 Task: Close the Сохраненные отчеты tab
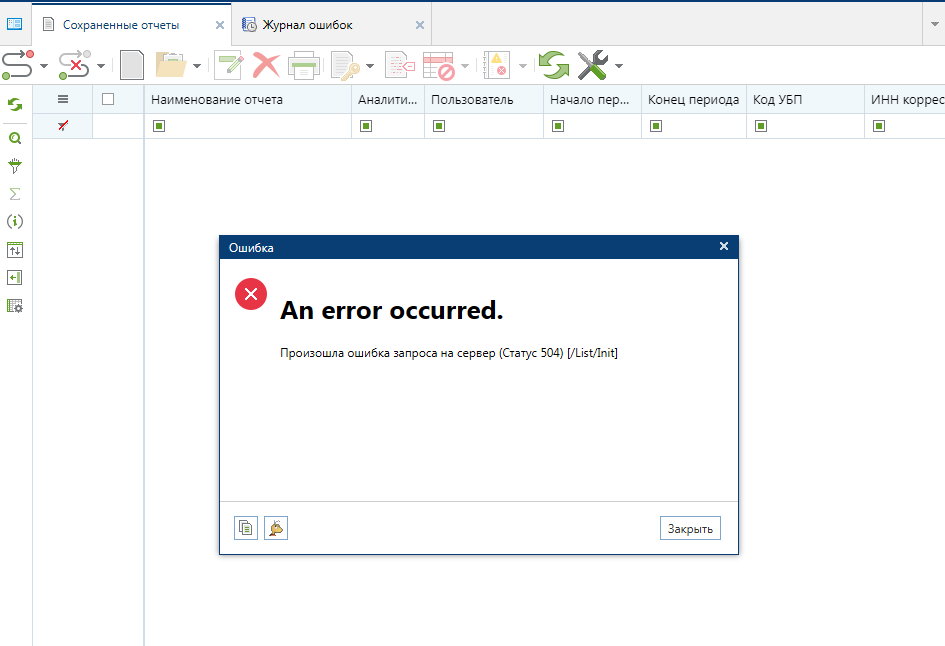(220, 25)
